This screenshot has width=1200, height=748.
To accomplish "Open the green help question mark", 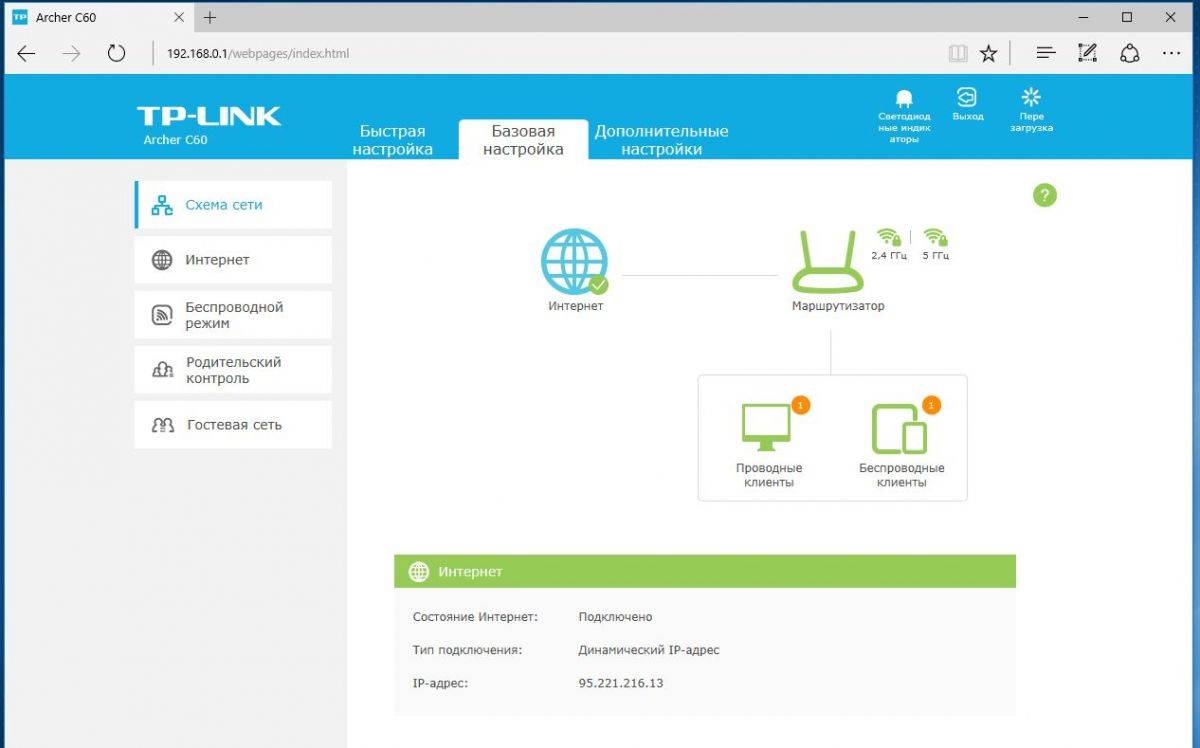I will pos(1044,195).
